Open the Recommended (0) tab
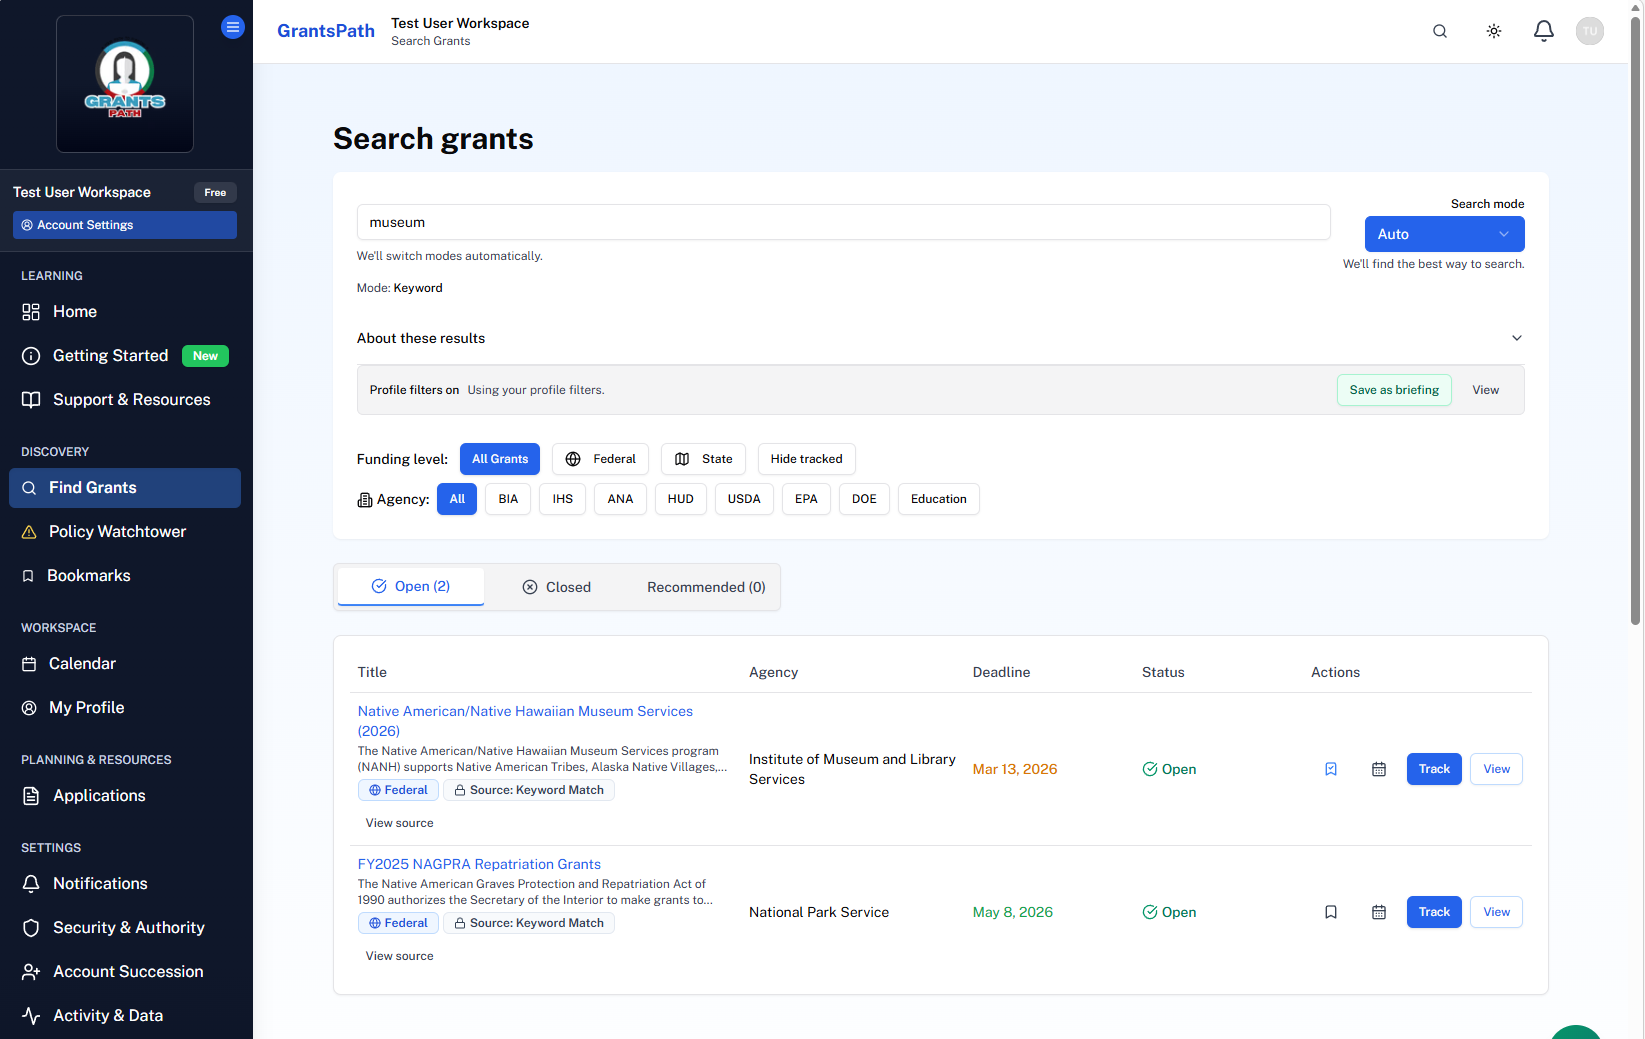The height and width of the screenshot is (1039, 1645). click(x=706, y=587)
